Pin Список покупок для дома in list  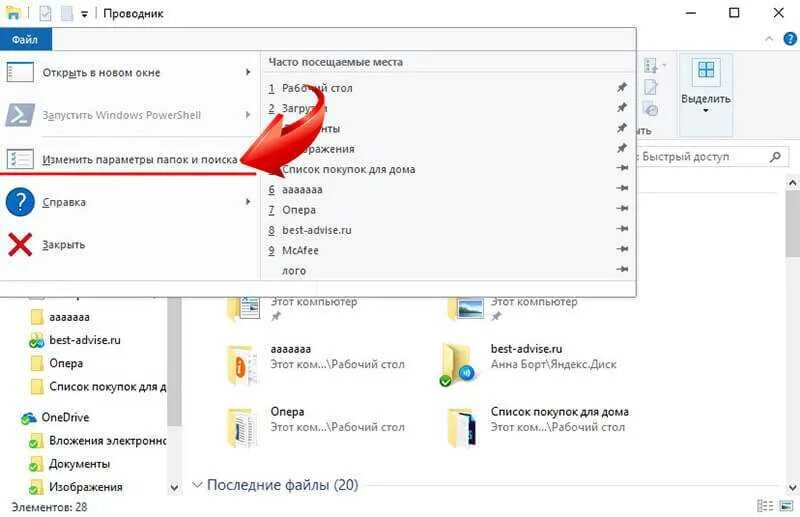pos(622,168)
